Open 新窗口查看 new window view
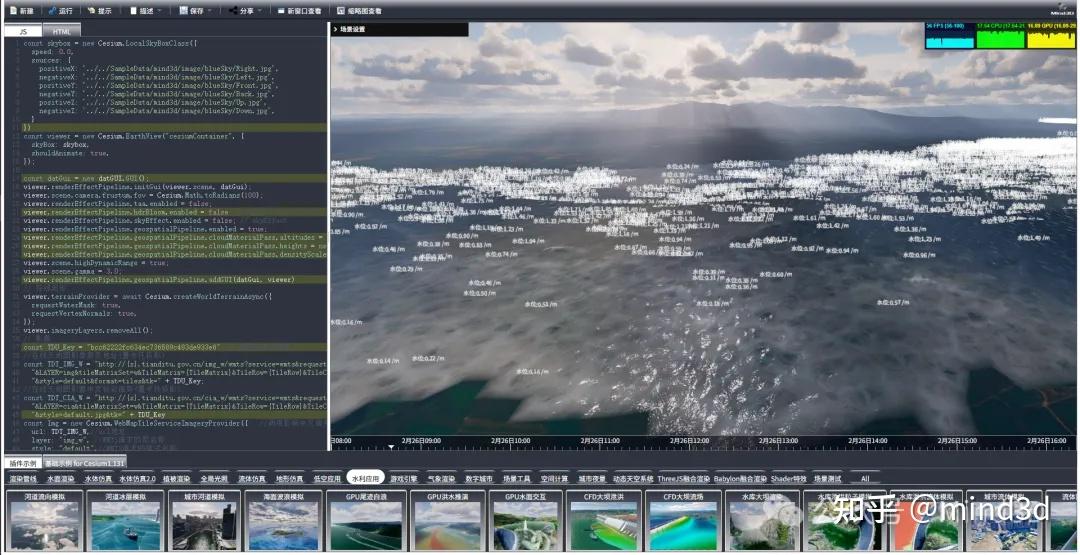The height and width of the screenshot is (555, 1080). pyautogui.click(x=299, y=10)
